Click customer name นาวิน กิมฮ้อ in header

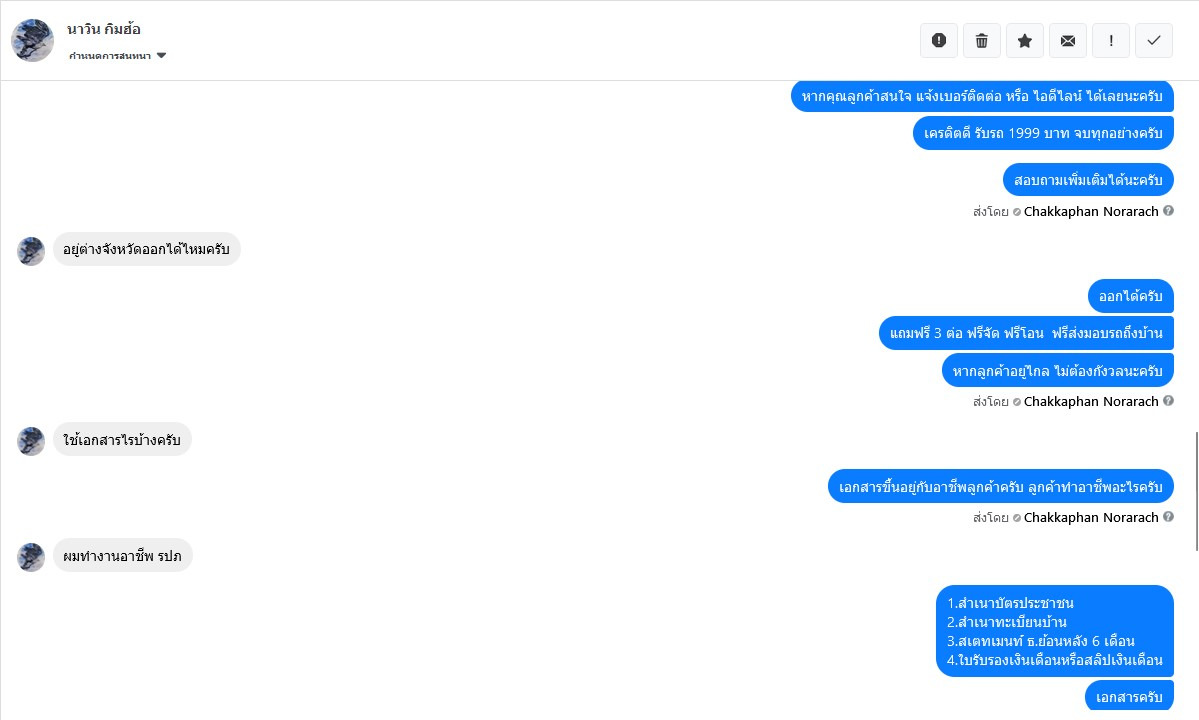[x=104, y=29]
